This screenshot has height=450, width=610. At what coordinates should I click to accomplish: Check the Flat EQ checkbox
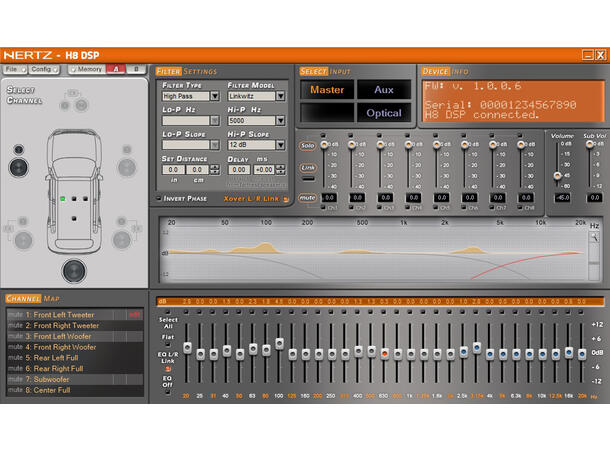click(168, 345)
